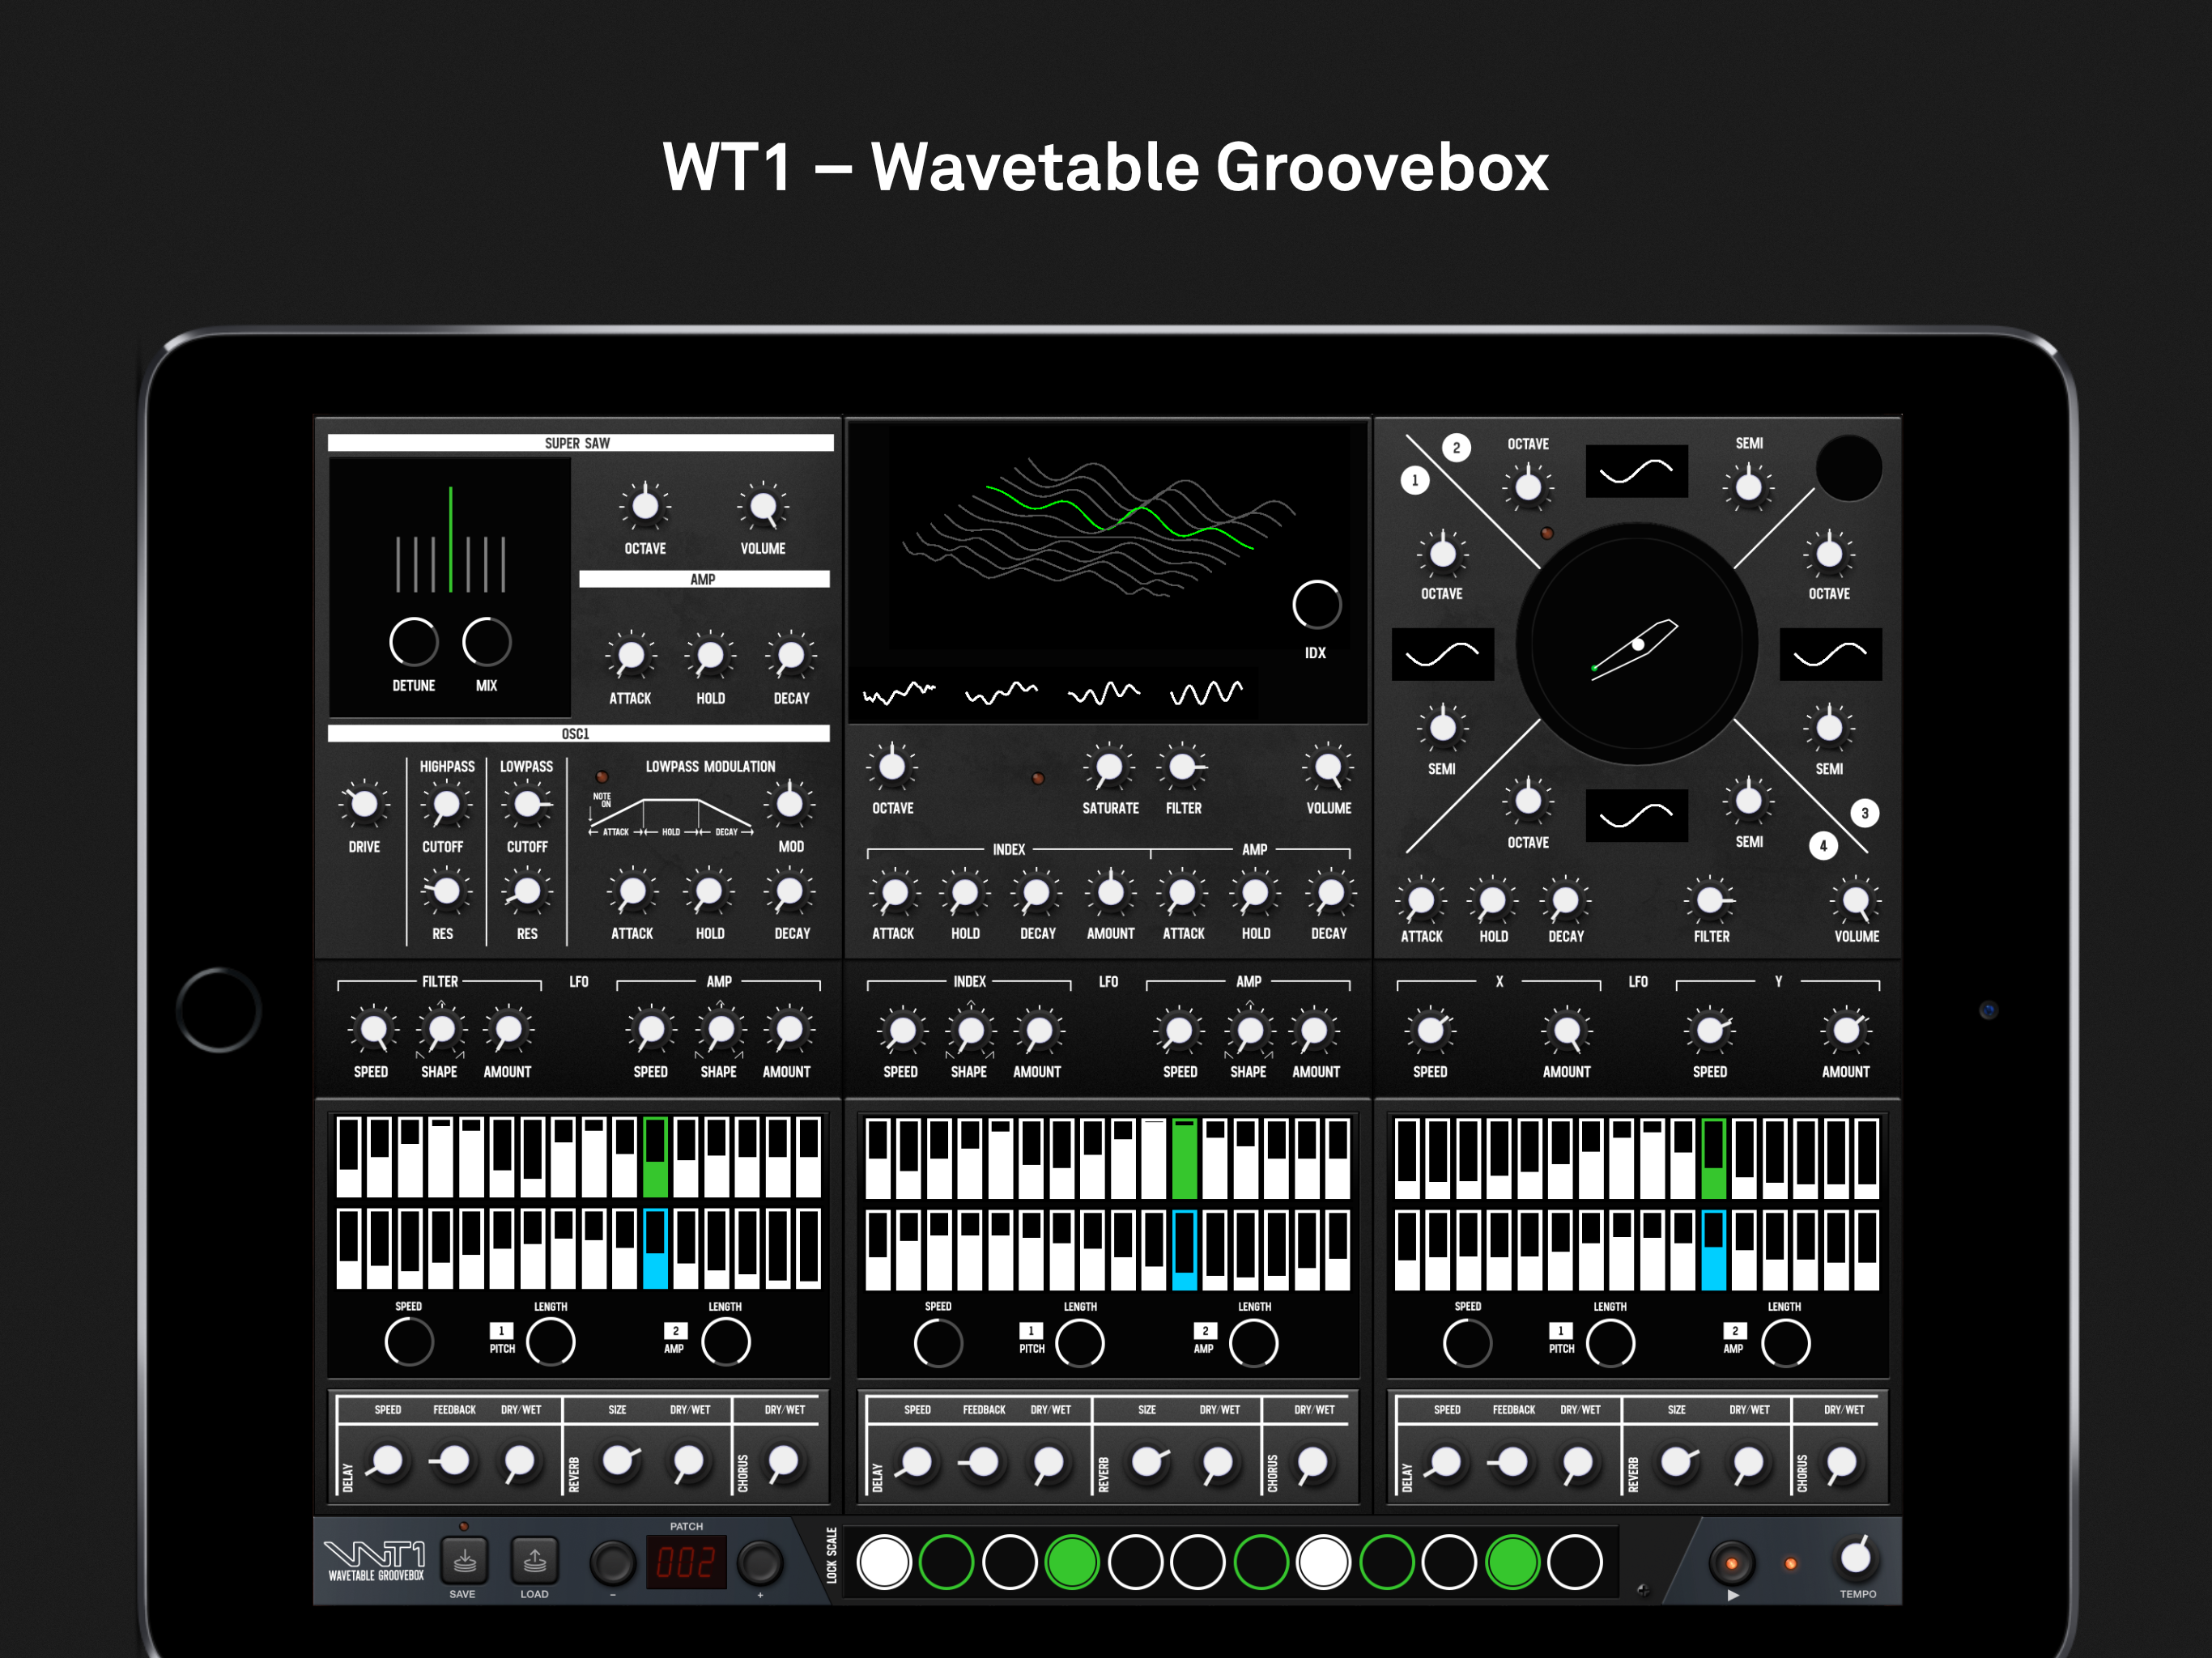Select the 2 AMP lane in the right sequencer
This screenshot has width=2212, height=1658.
[x=1734, y=1338]
